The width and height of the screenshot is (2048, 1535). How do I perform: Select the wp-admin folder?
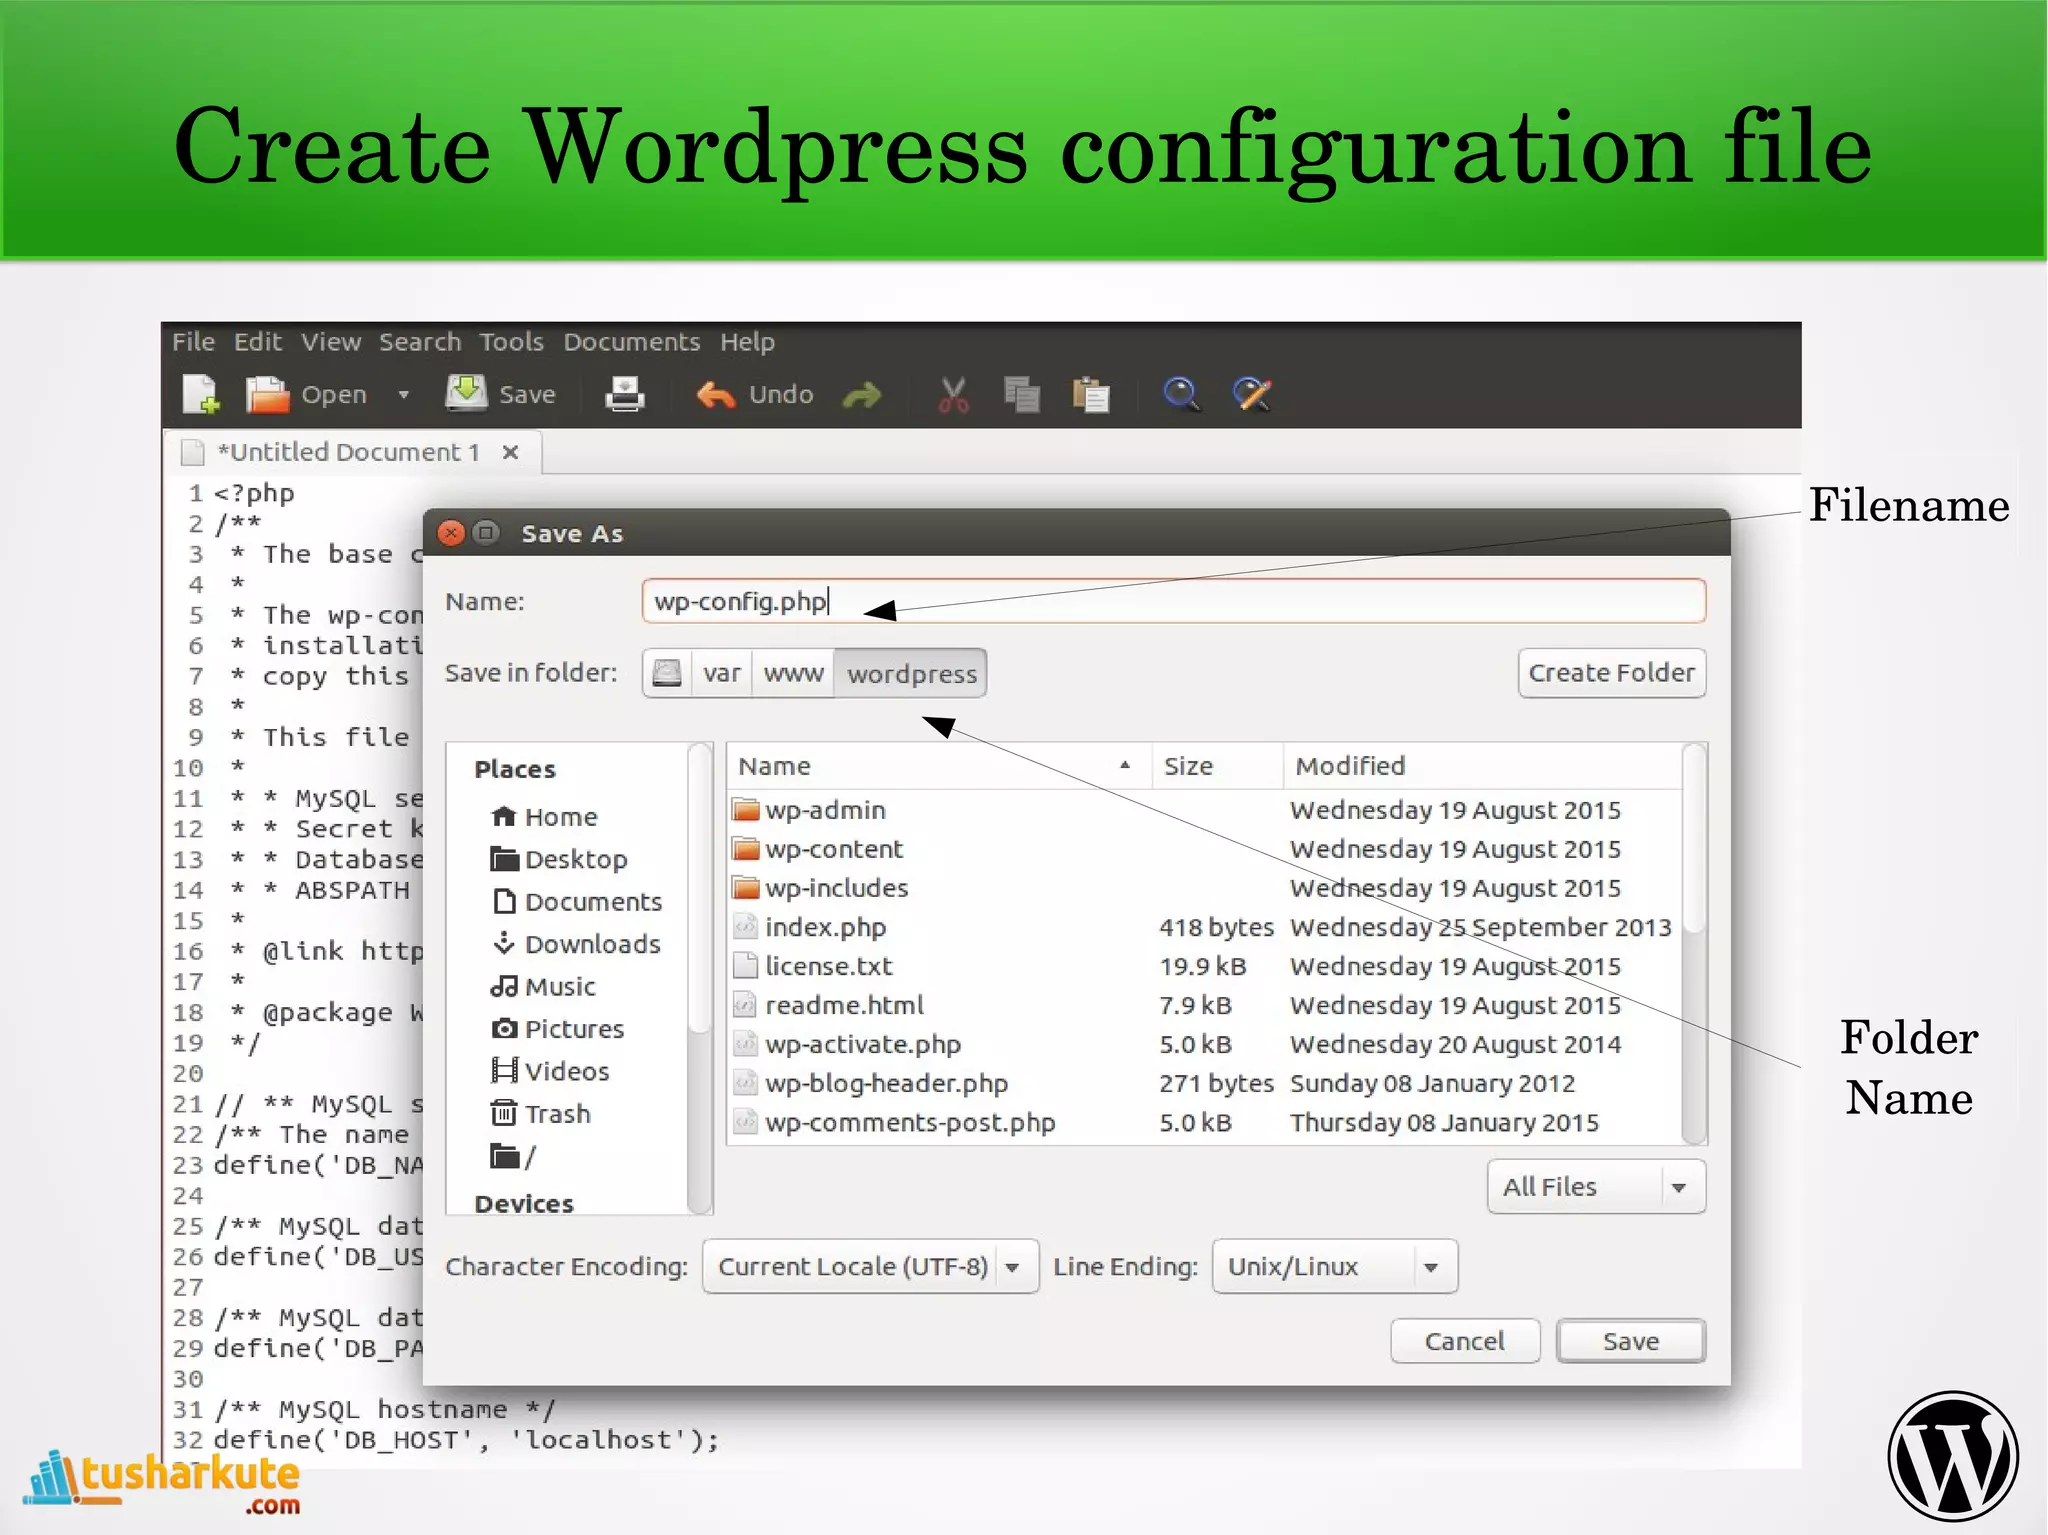tap(1204, 810)
